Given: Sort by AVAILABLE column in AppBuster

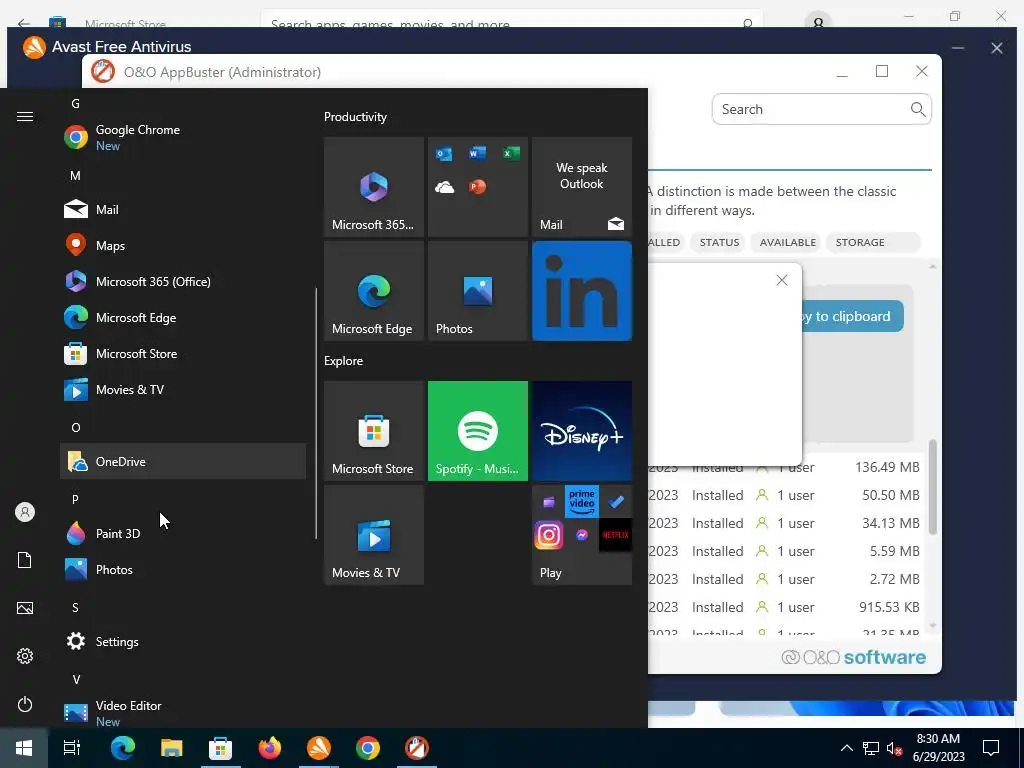Looking at the screenshot, I should (x=788, y=242).
